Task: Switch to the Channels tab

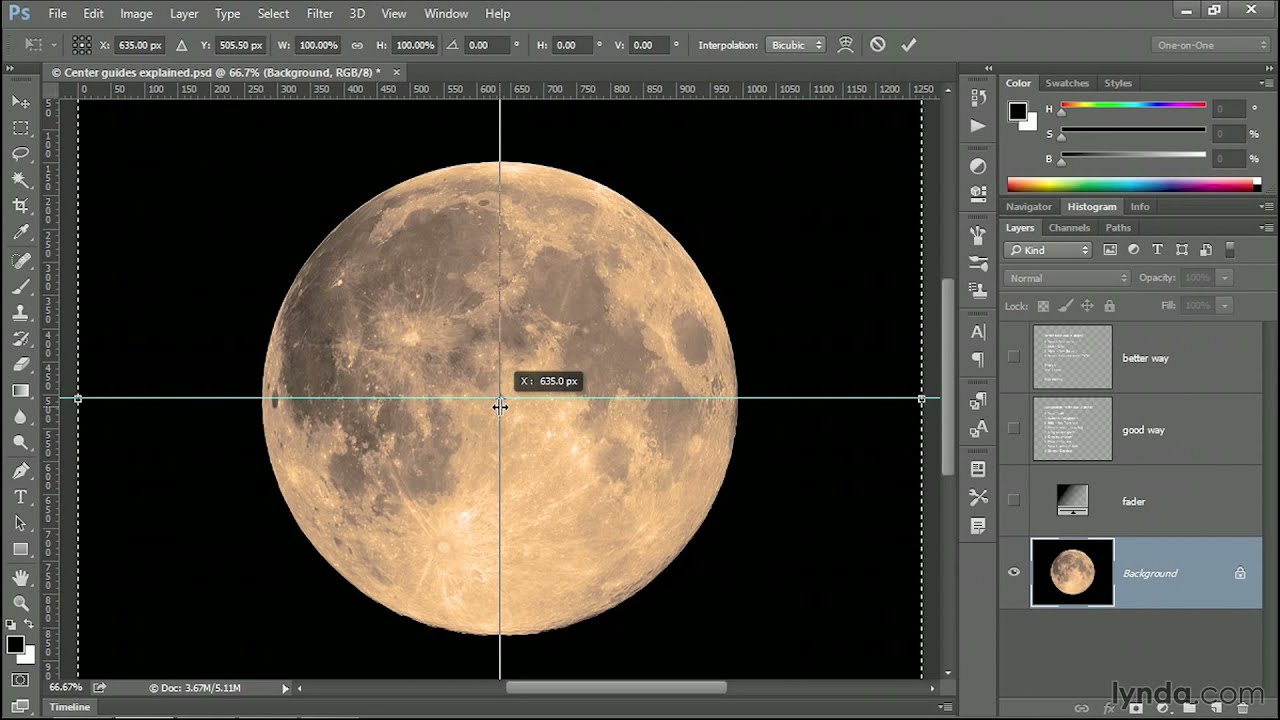Action: 1069,227
